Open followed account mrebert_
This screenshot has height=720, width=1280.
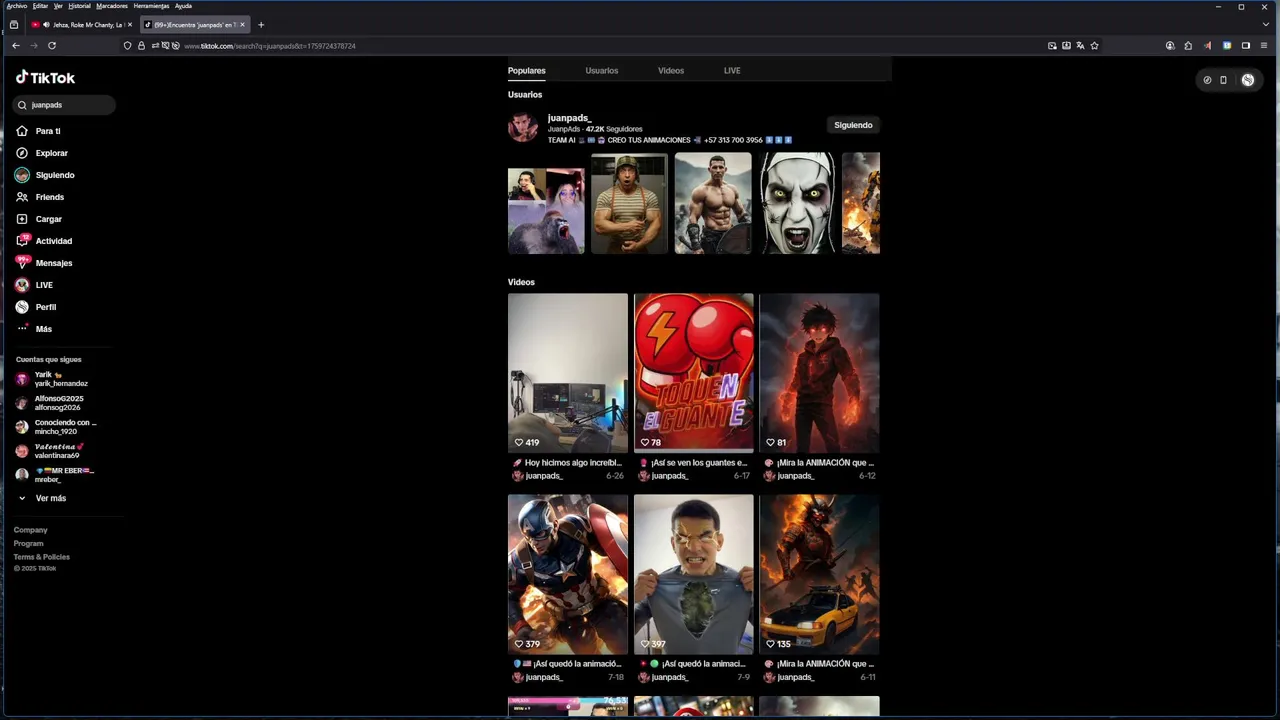(62, 475)
